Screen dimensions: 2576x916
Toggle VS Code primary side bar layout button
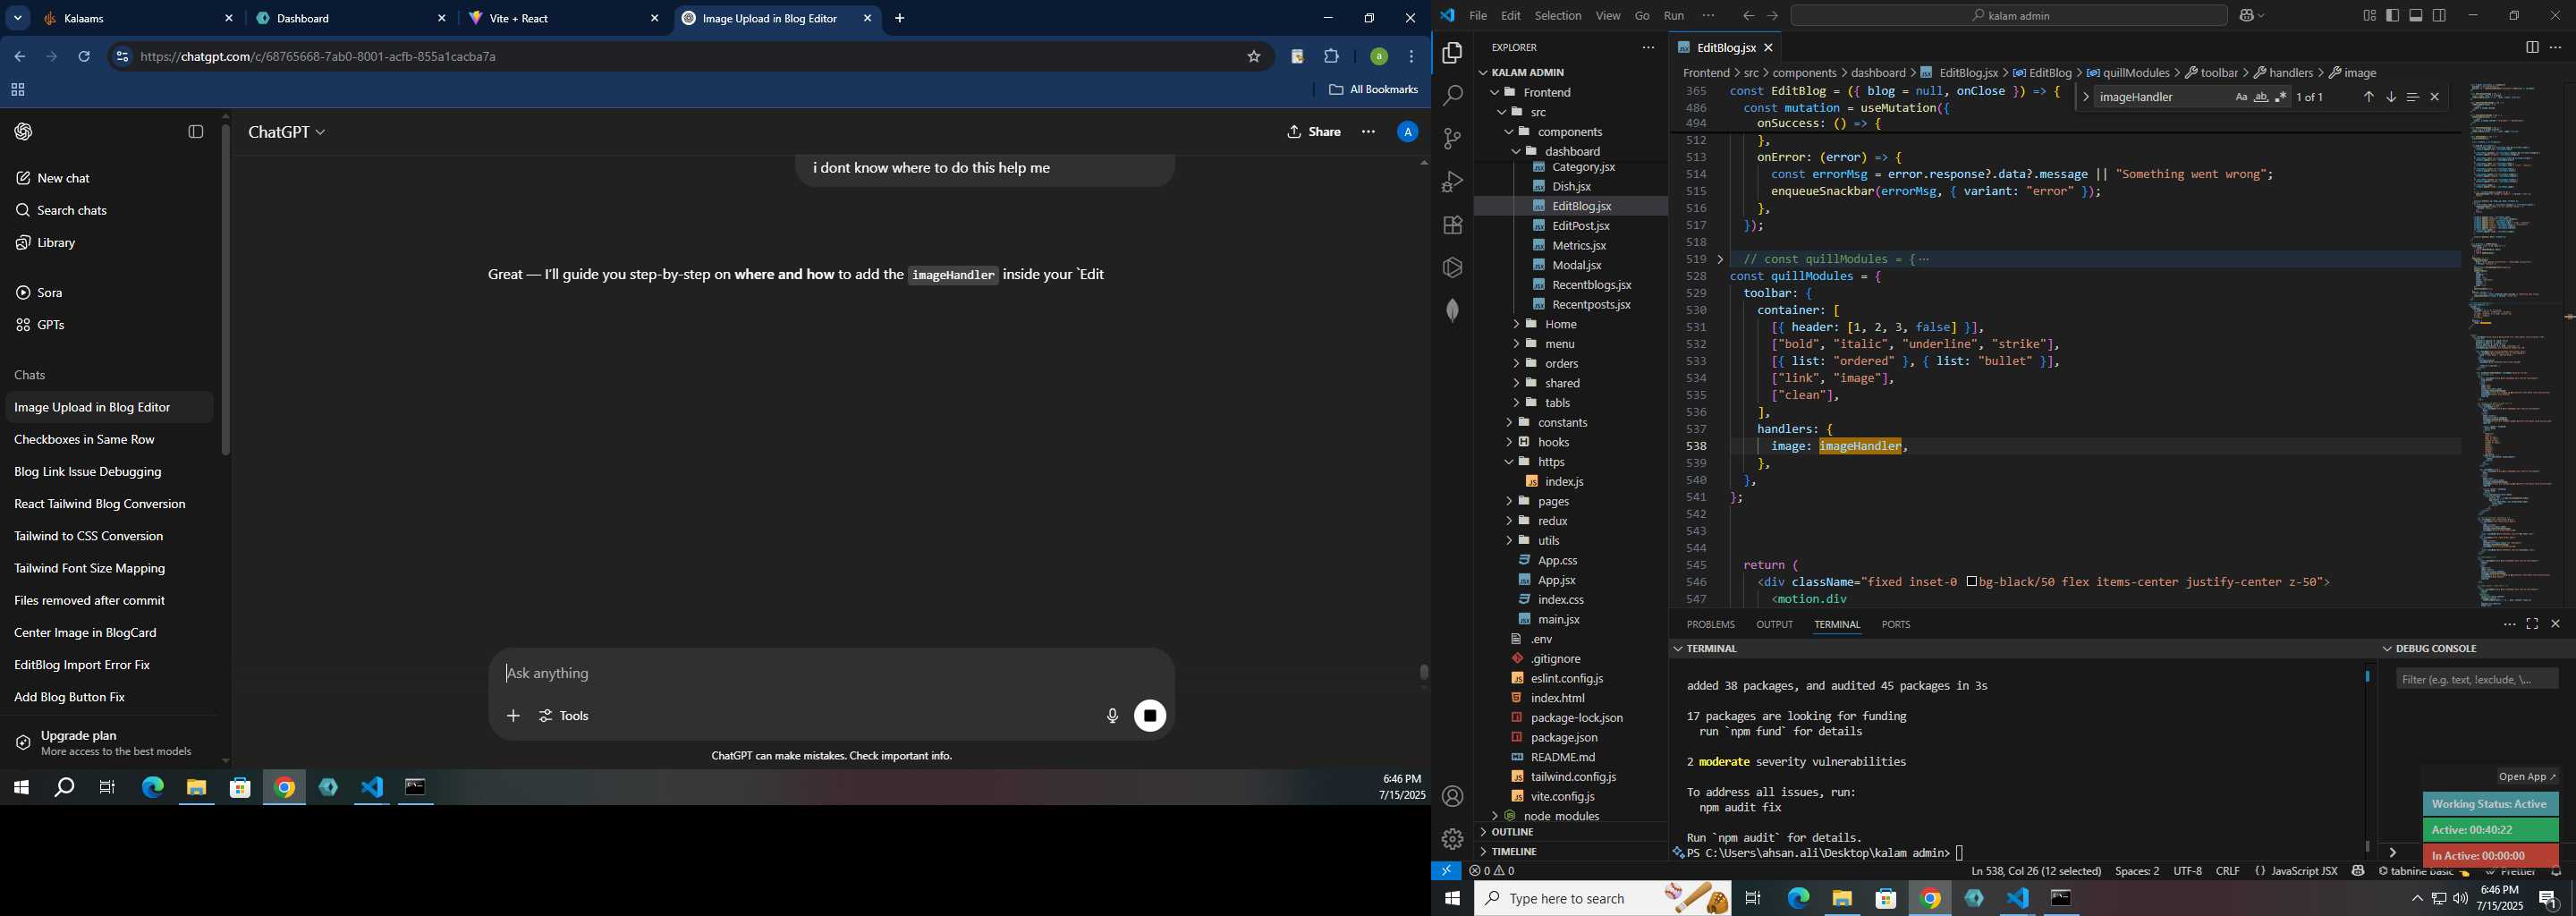click(x=2393, y=15)
